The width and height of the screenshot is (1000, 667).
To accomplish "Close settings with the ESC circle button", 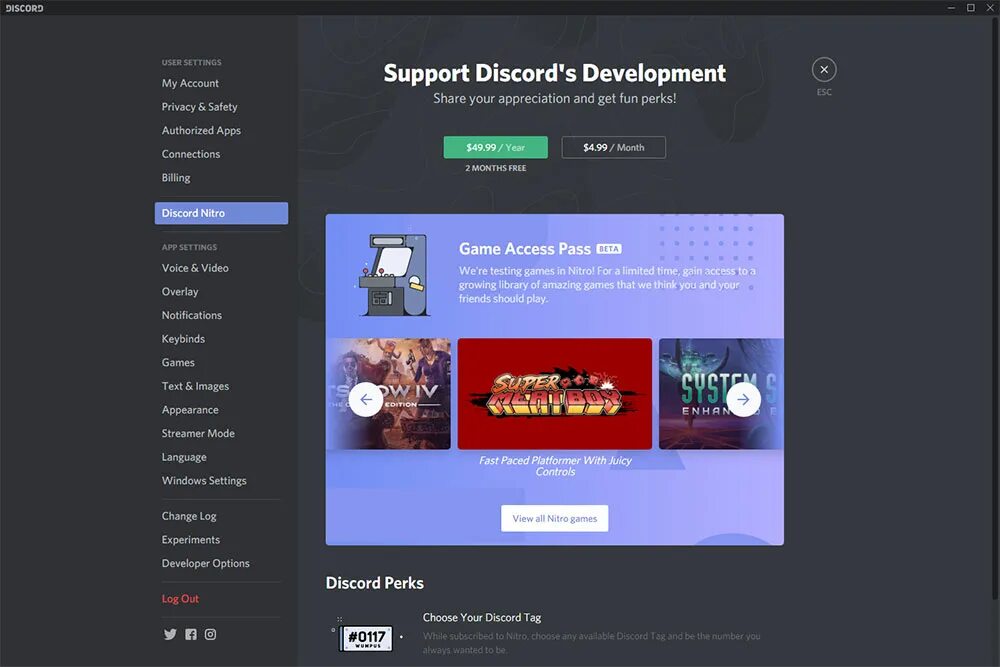I will 824,70.
